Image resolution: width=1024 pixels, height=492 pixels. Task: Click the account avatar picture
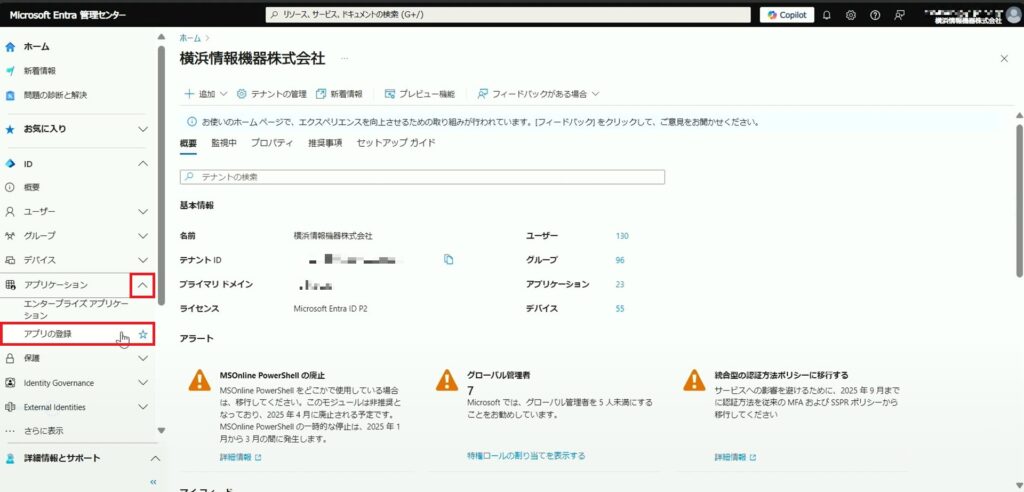1013,15
